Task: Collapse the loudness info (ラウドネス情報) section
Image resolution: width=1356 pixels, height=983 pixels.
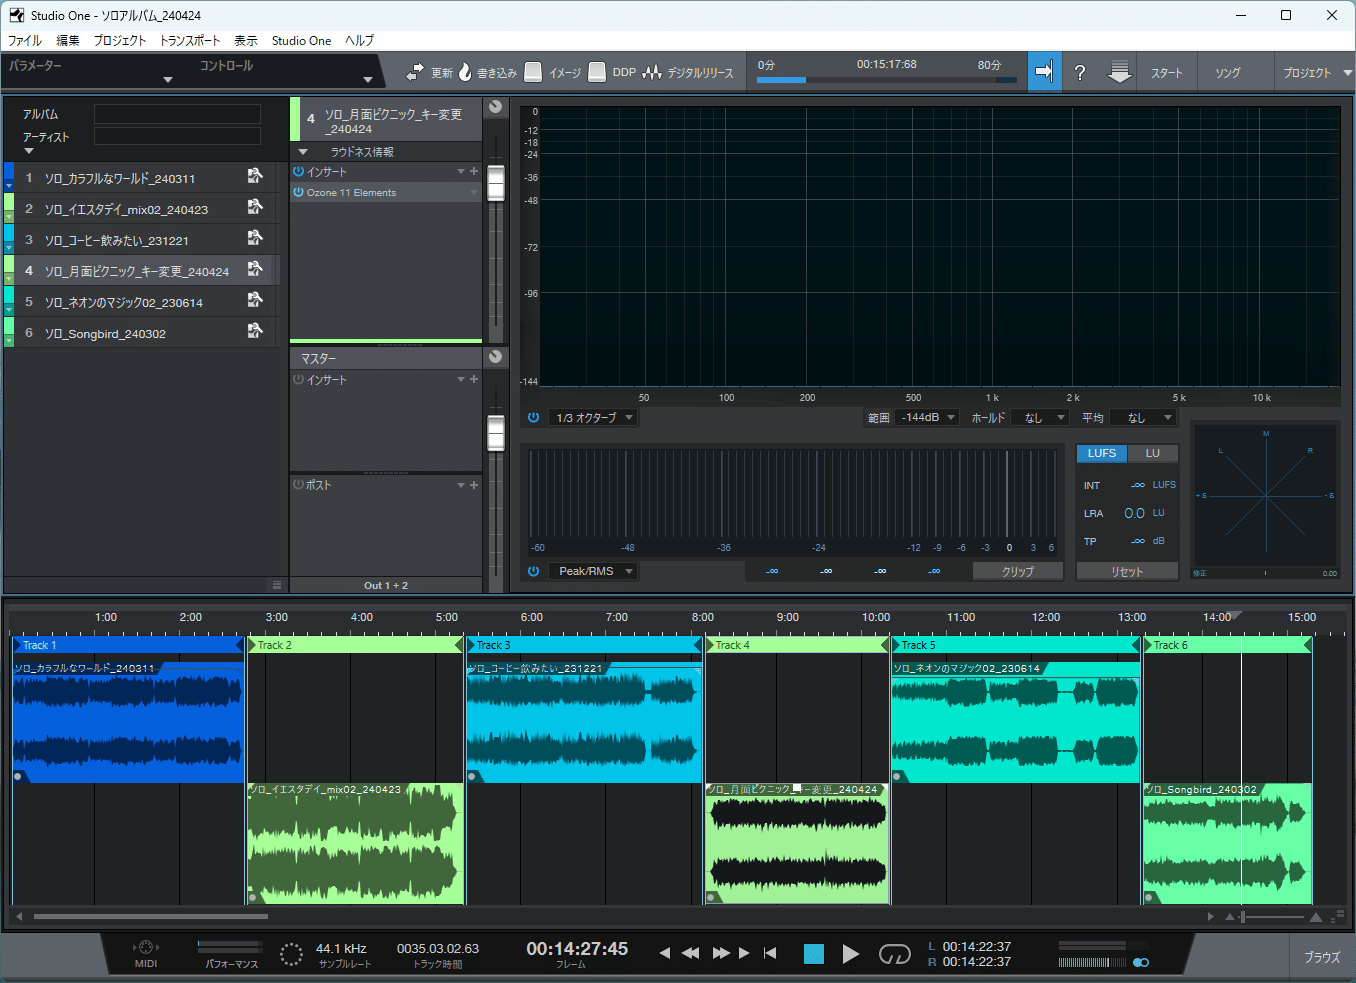Action: coord(303,152)
